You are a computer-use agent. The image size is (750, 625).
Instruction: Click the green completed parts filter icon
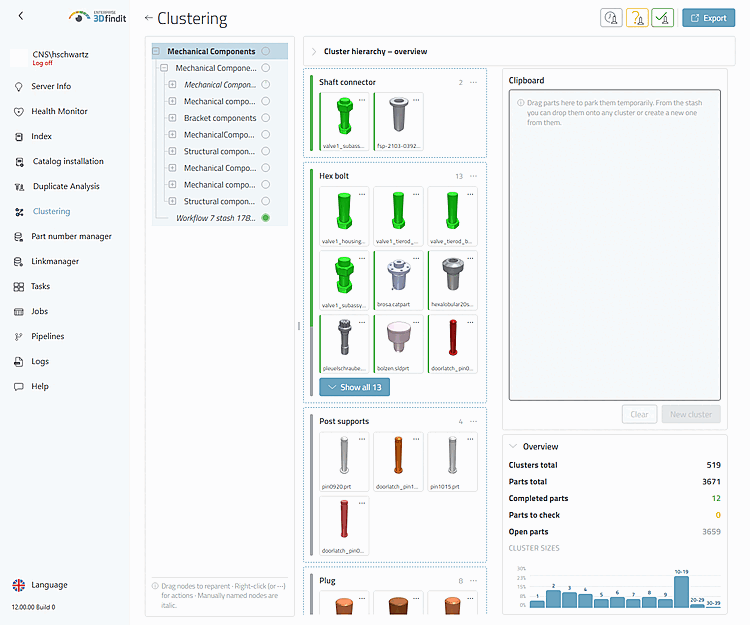(662, 18)
